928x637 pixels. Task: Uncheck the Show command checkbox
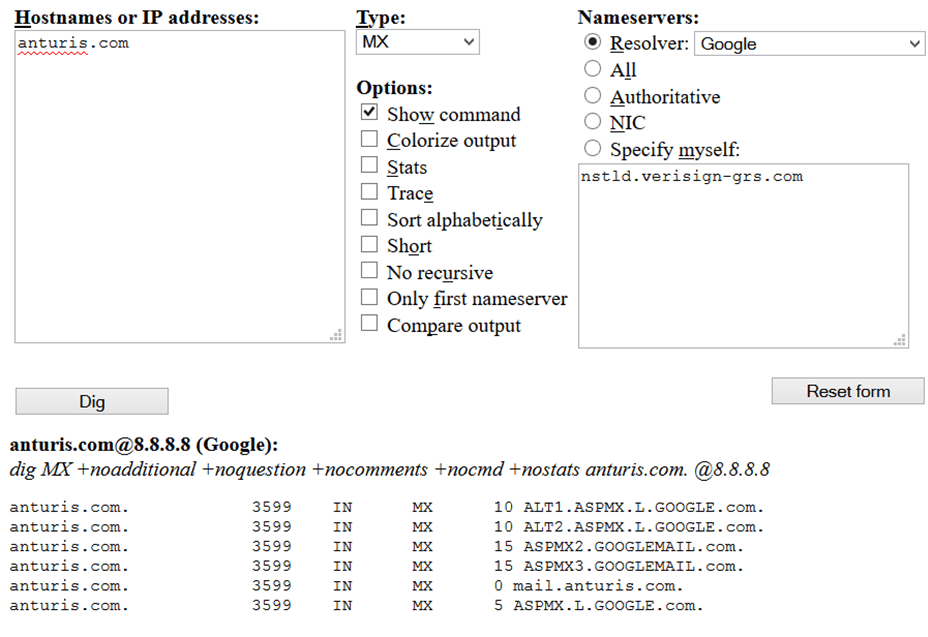tap(370, 113)
